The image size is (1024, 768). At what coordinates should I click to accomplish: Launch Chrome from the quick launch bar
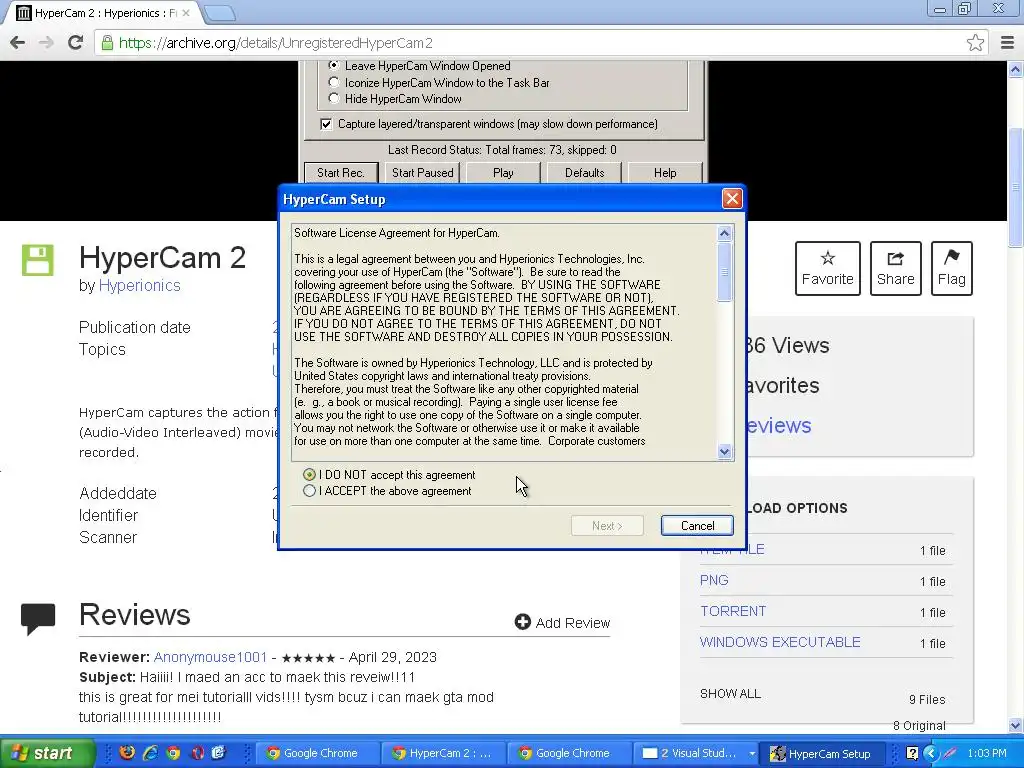pyautogui.click(x=173, y=753)
